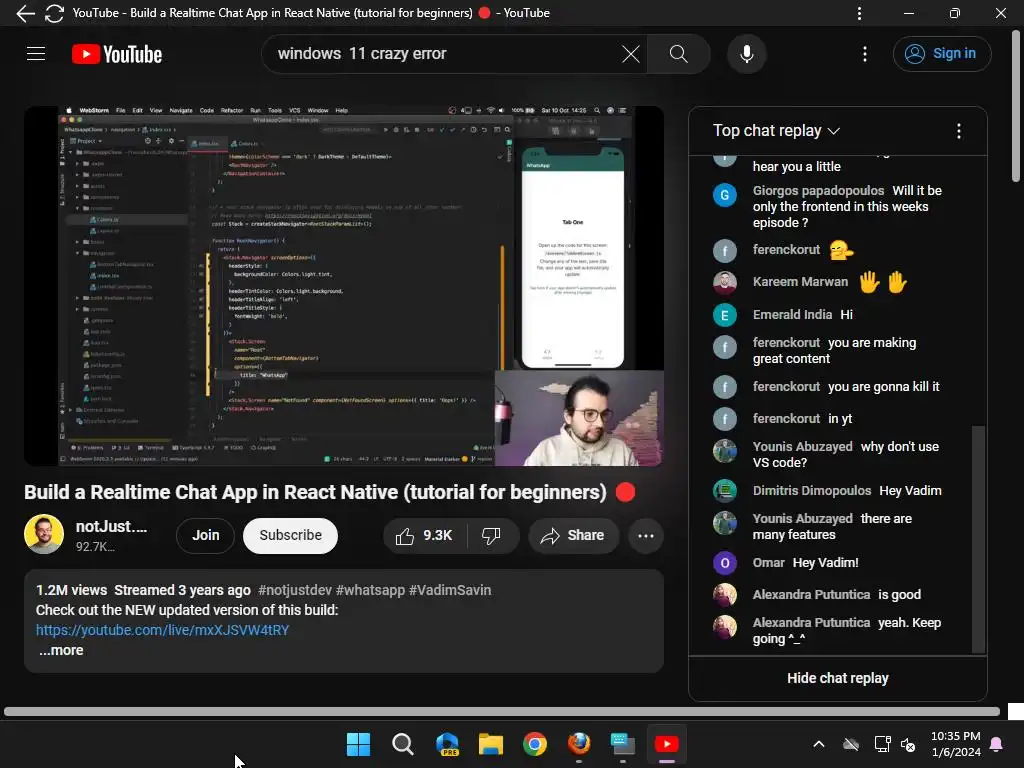Follow the #notjustdev hashtag

(295, 590)
